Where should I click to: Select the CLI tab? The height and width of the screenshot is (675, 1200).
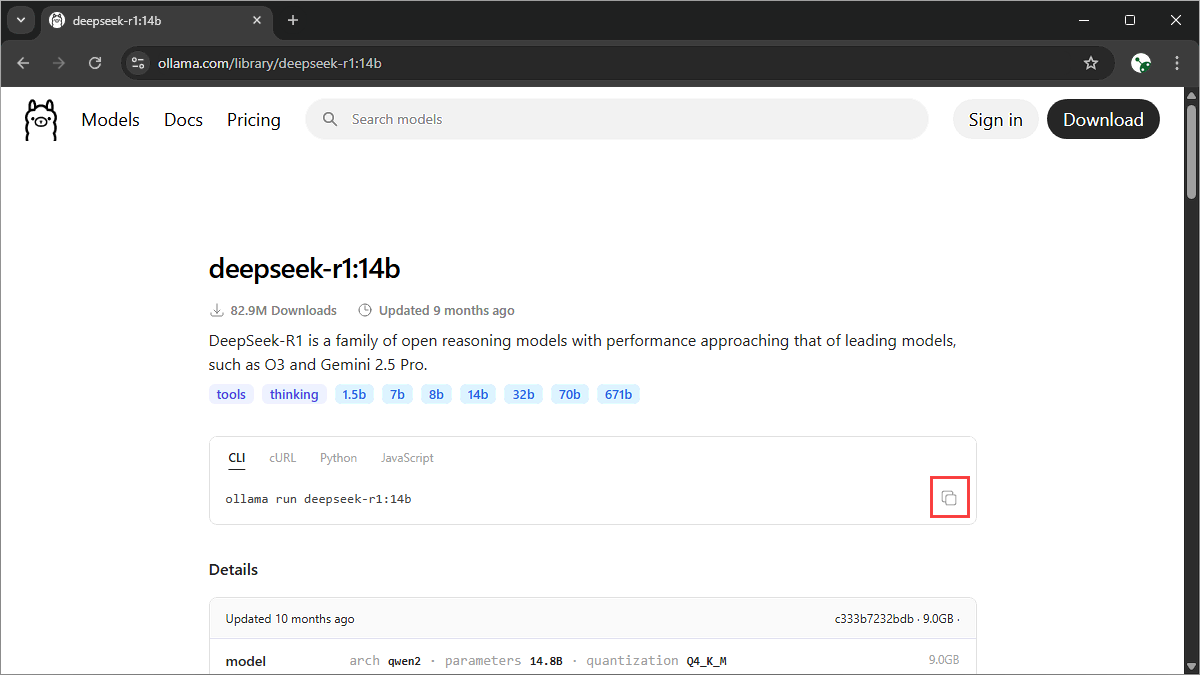(x=236, y=458)
